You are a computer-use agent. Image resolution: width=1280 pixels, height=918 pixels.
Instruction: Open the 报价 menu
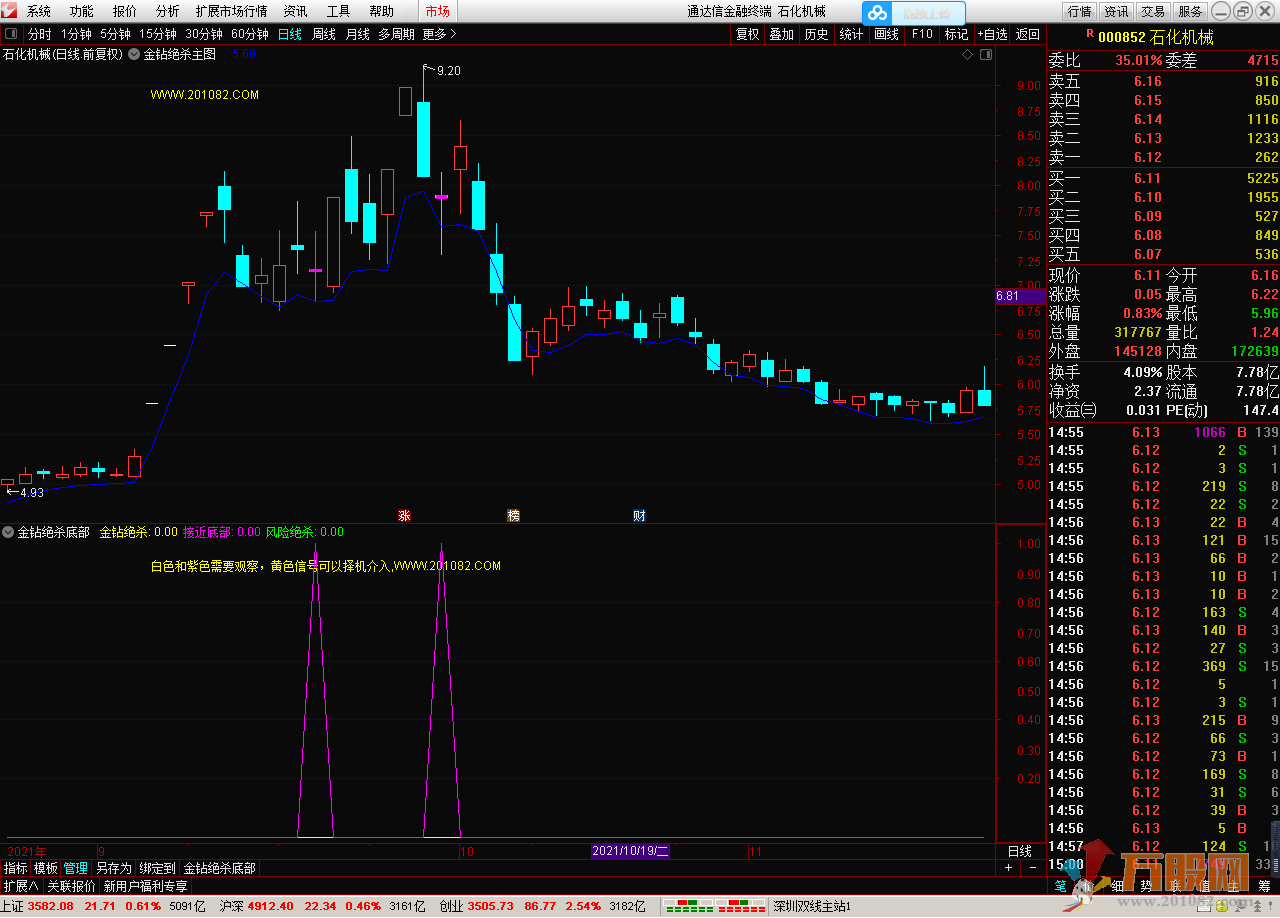point(124,12)
